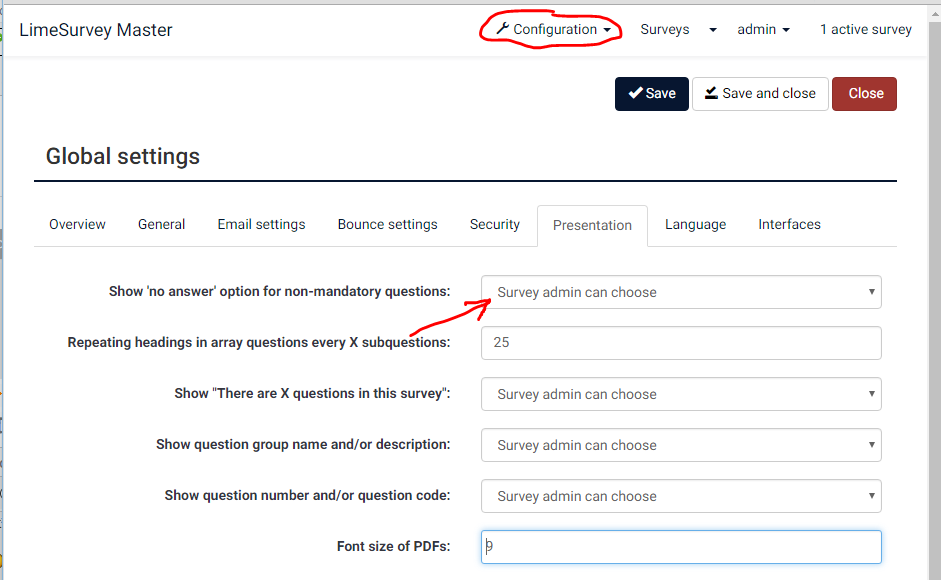This screenshot has width=941, height=580.
Task: Click the repeating headings input field
Action: click(x=681, y=343)
